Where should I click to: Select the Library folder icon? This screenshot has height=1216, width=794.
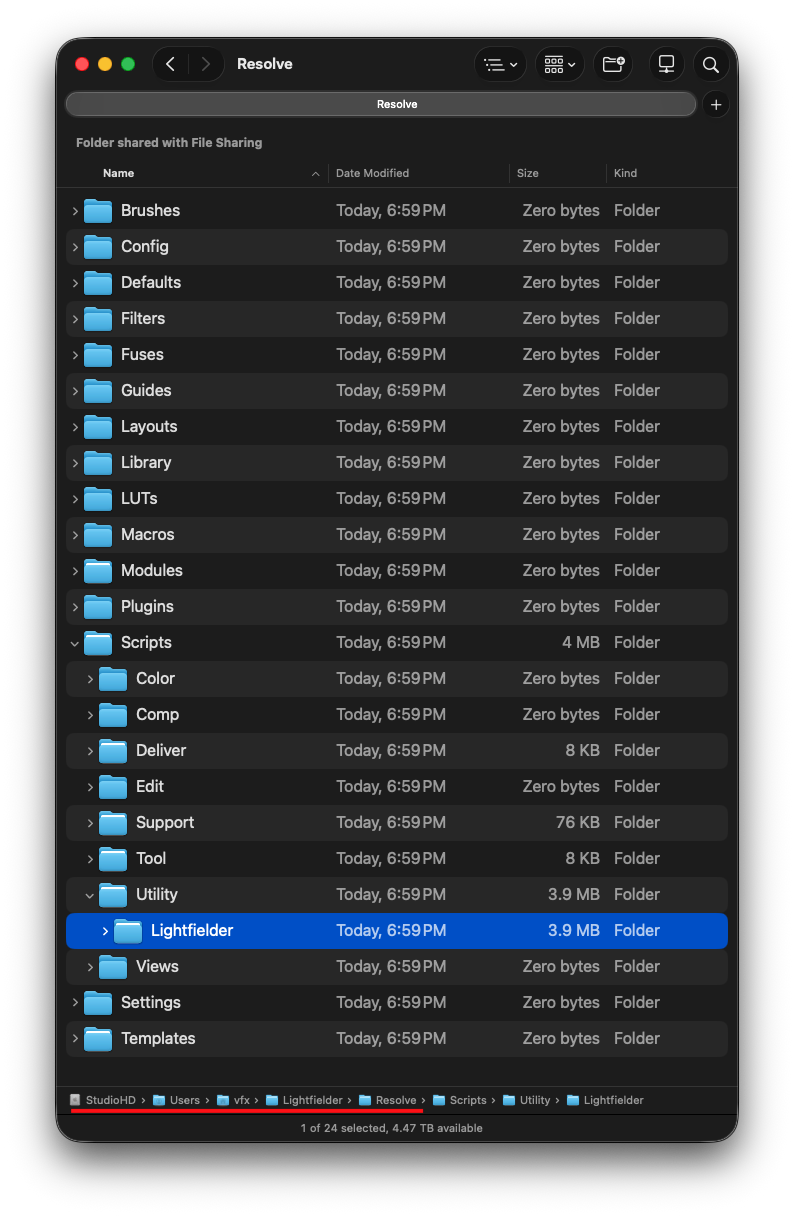point(98,463)
